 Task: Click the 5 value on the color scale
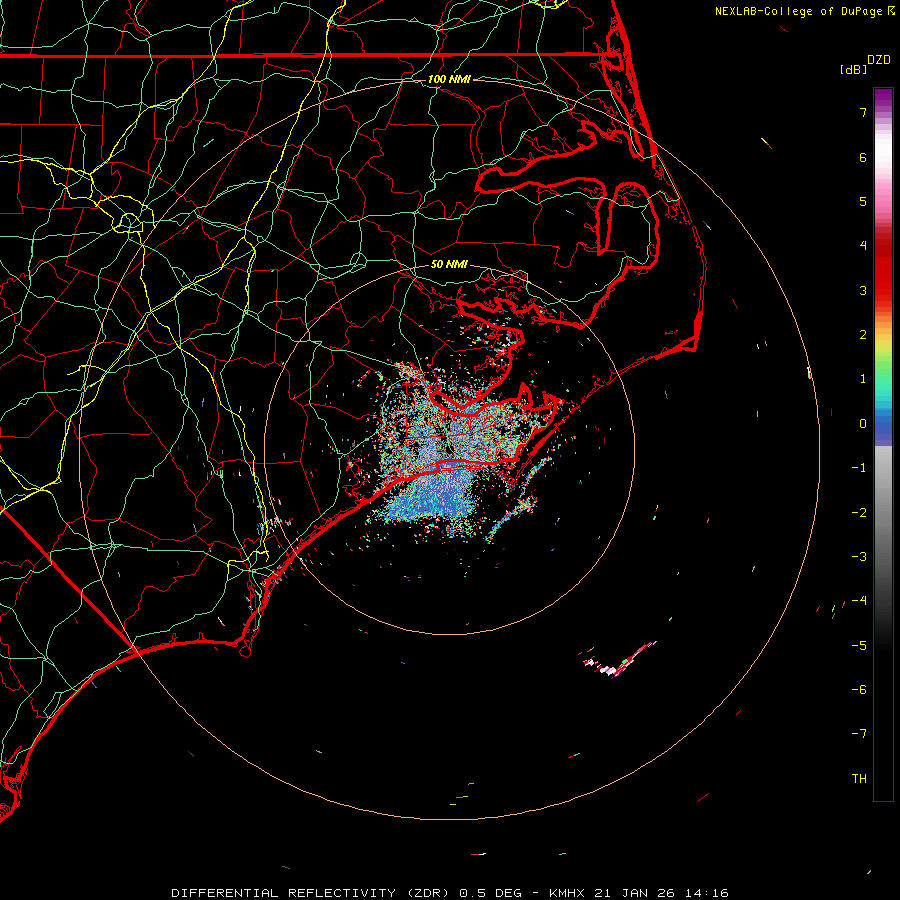click(863, 201)
